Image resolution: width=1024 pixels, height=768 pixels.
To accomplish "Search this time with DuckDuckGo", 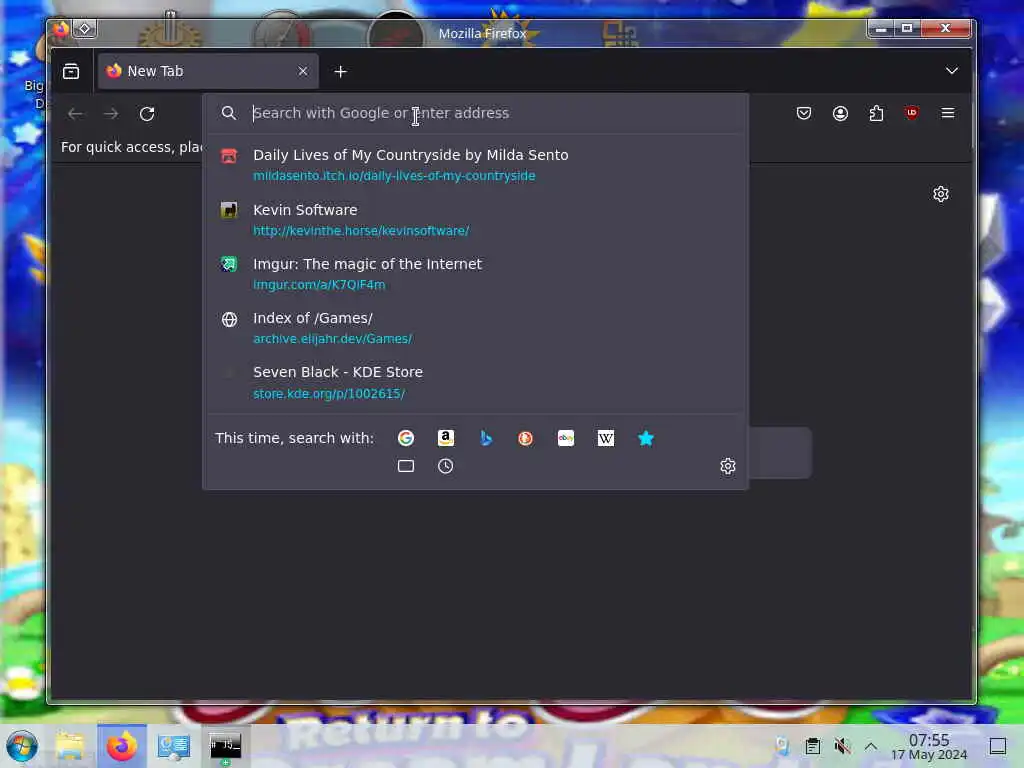I will click(526, 438).
